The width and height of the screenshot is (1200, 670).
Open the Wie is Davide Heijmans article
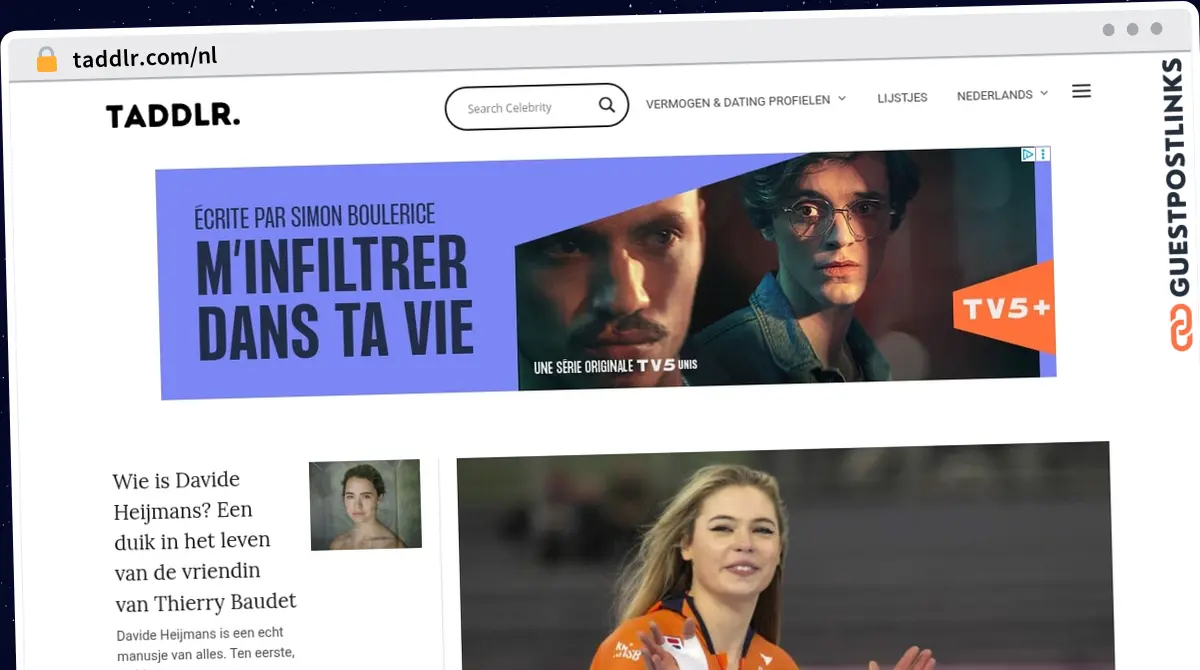[x=204, y=541]
